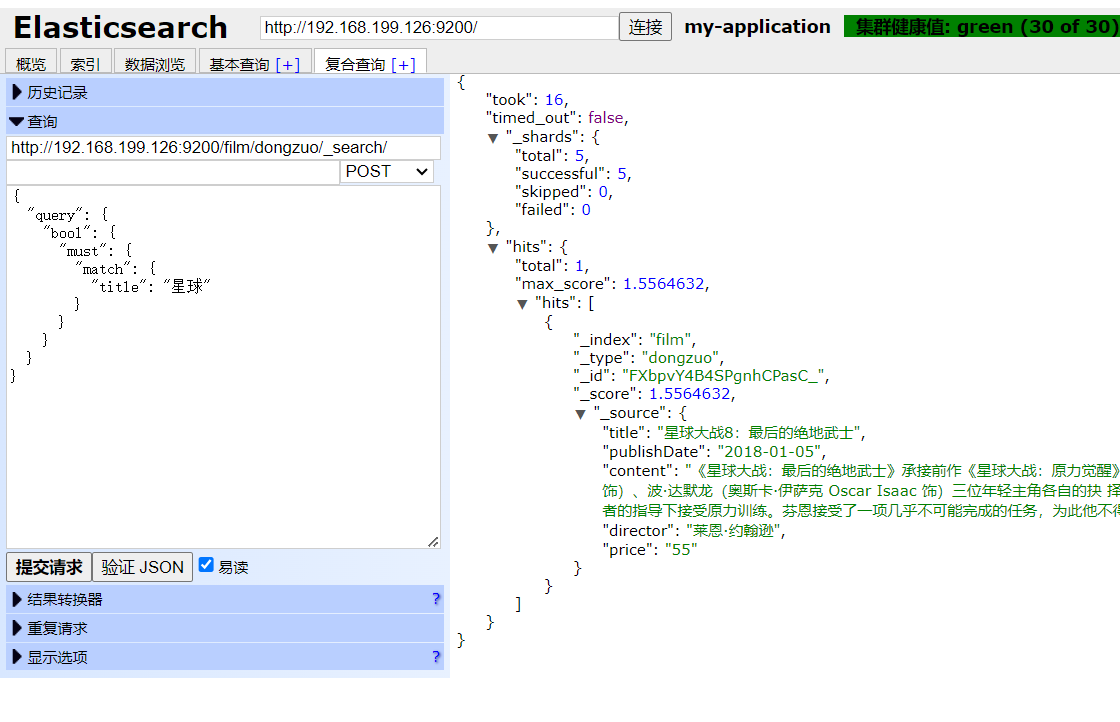Collapse the inner "hits" array node
This screenshot has height=722, width=1120.
522,304
